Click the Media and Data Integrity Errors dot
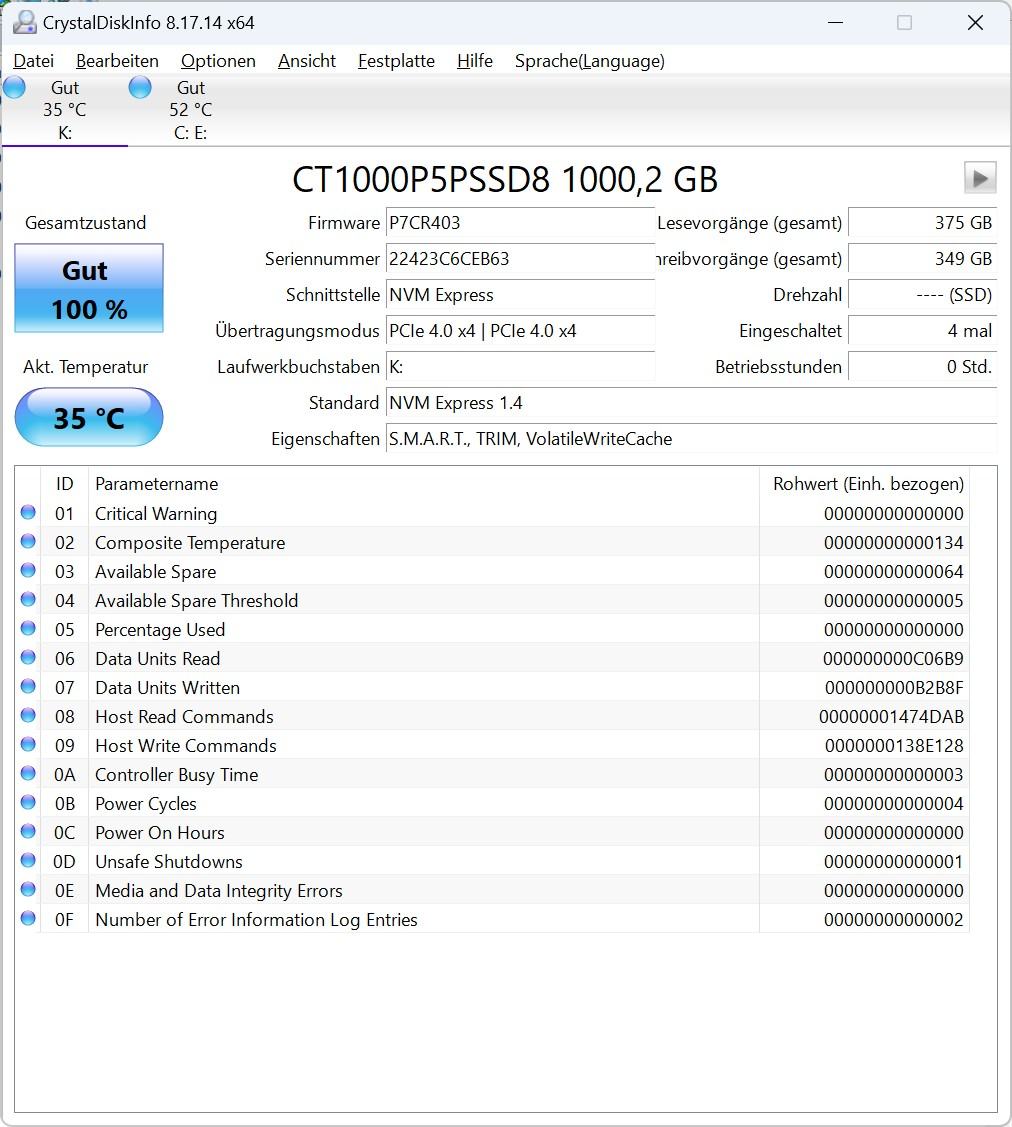This screenshot has width=1012, height=1127. coord(28,889)
